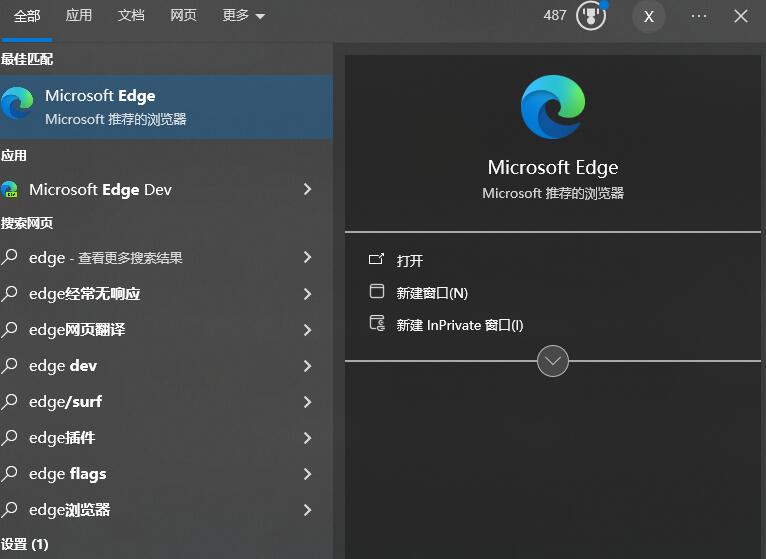Expand Microsoft Edge Dev chevron arrow
The height and width of the screenshot is (559, 766).
click(x=307, y=190)
